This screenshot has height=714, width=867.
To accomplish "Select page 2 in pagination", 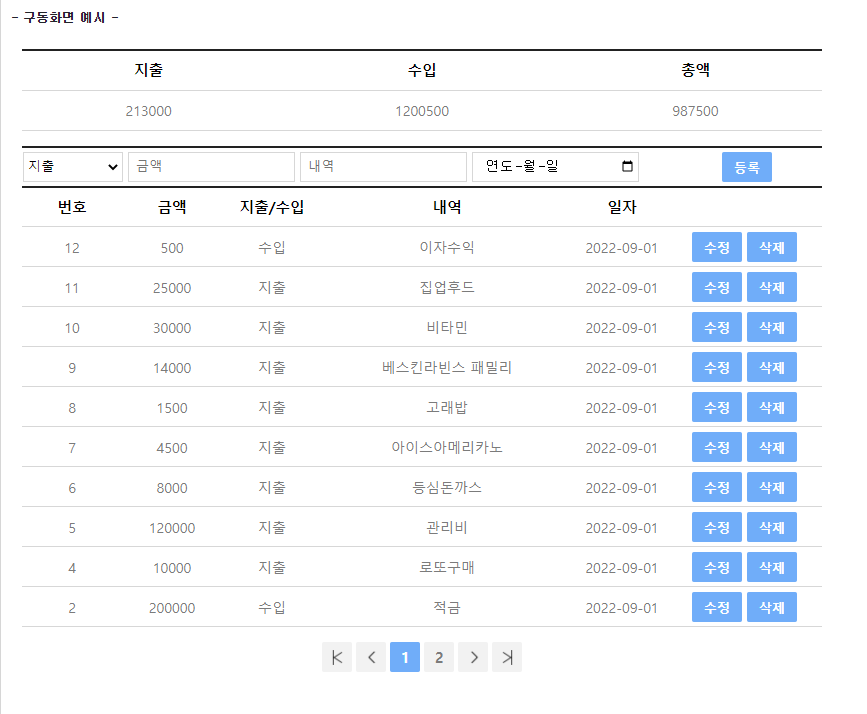I will [x=439, y=657].
